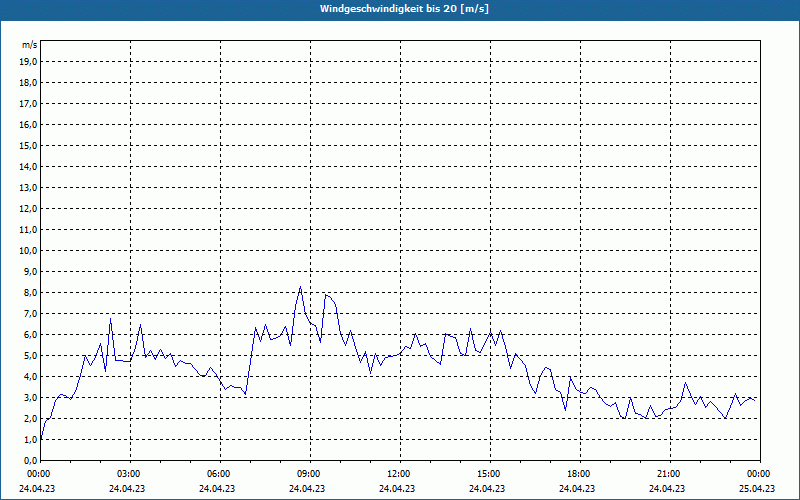Image resolution: width=800 pixels, height=500 pixels.
Task: Click the '06:00' time label
Action: [x=219, y=474]
